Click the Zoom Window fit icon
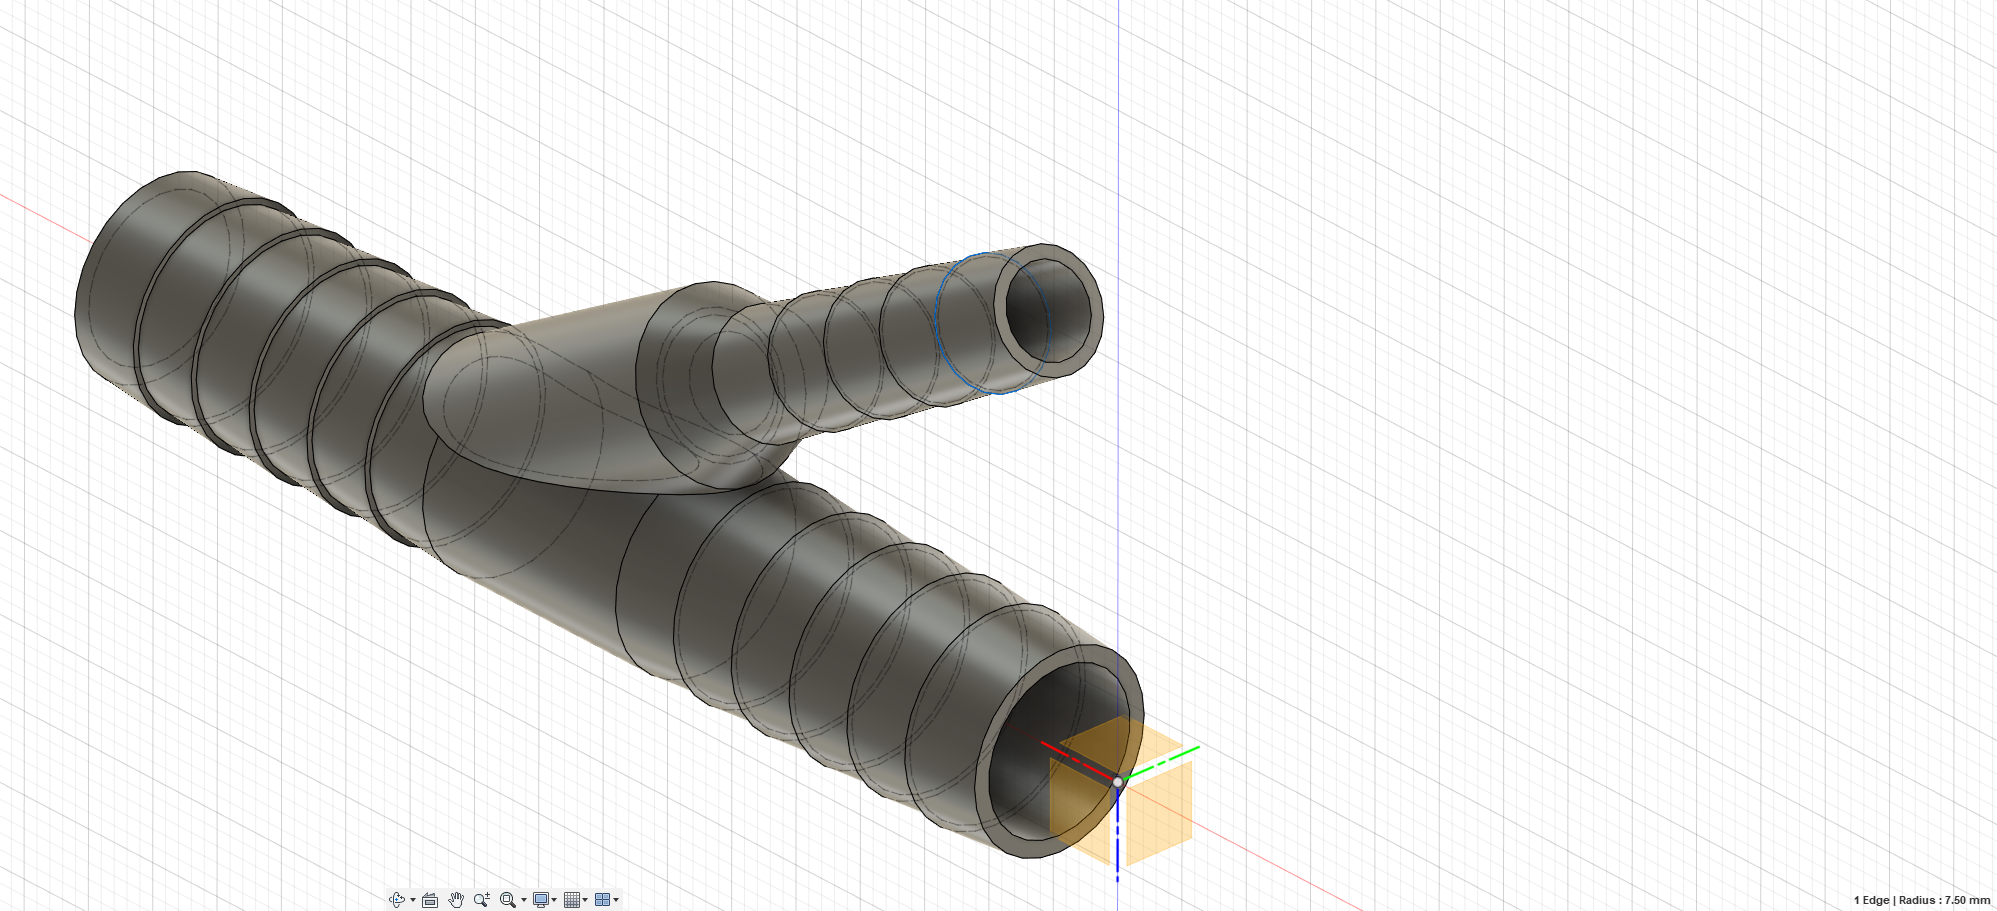 [507, 900]
